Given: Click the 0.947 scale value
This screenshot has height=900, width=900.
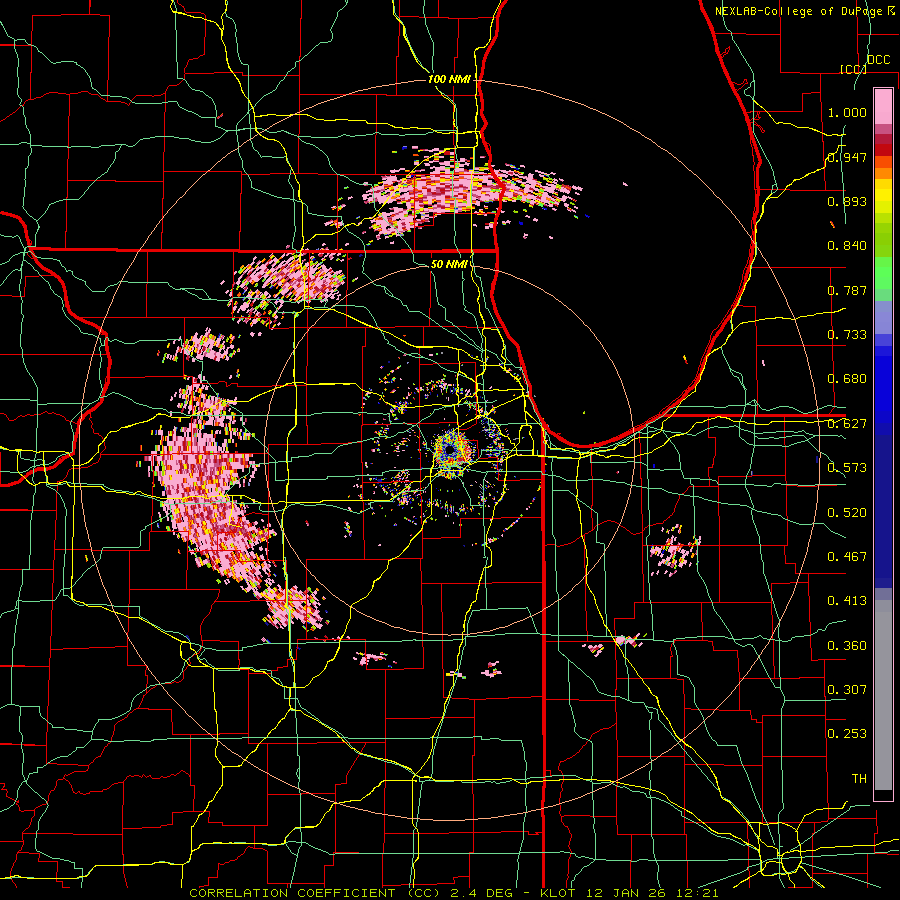Looking at the screenshot, I should pos(847,157).
